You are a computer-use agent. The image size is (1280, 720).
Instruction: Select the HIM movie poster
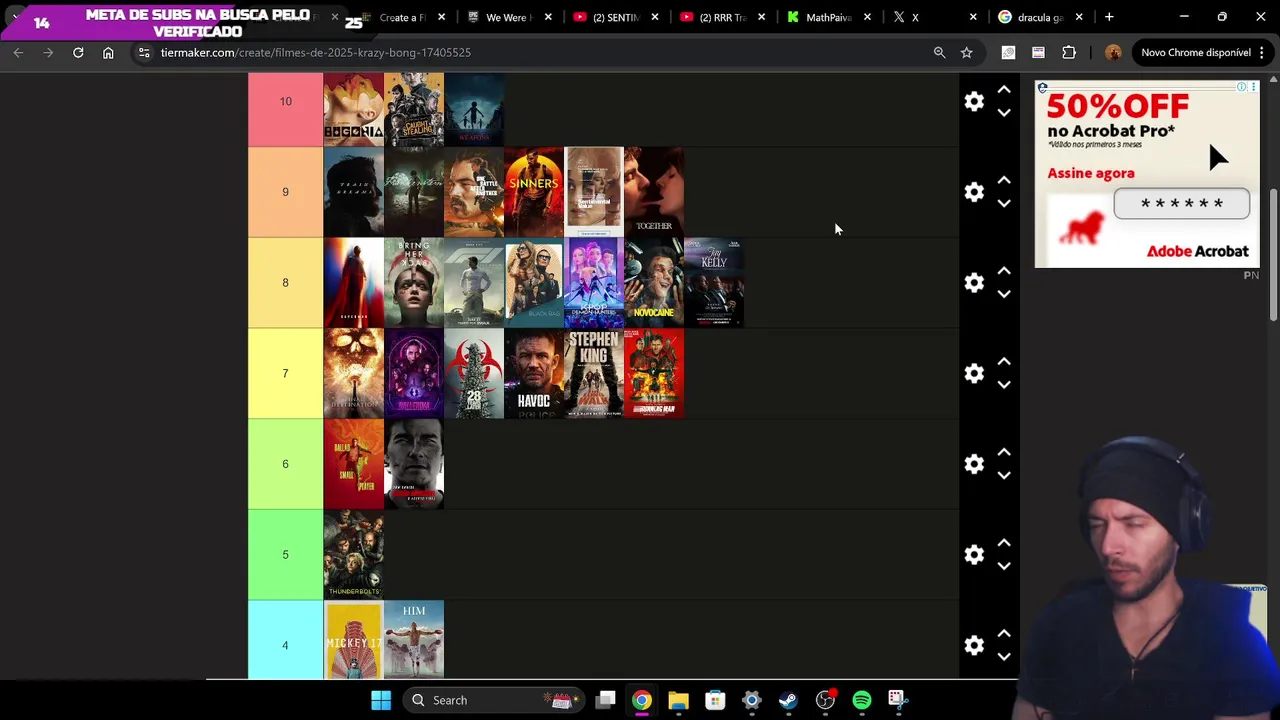pos(414,640)
